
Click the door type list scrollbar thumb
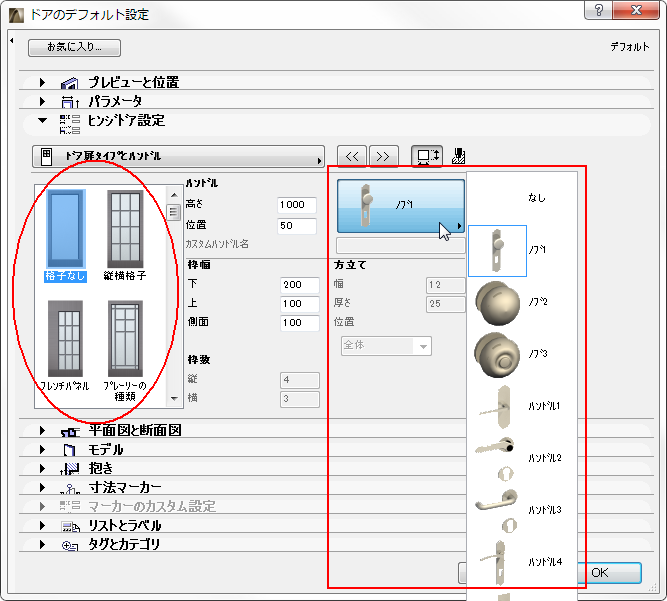click(x=174, y=211)
